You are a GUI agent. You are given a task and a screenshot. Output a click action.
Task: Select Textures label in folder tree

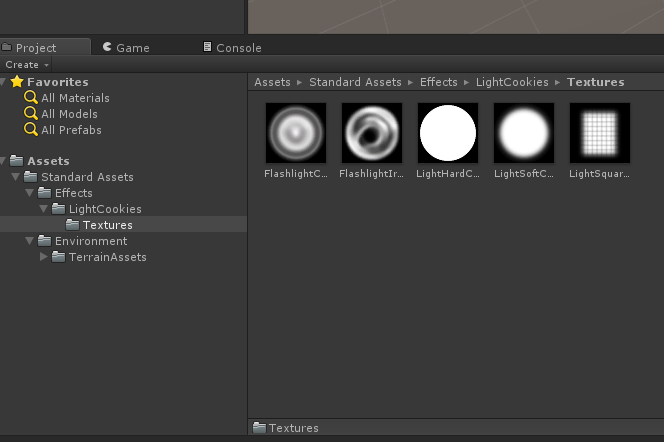[x=108, y=225]
